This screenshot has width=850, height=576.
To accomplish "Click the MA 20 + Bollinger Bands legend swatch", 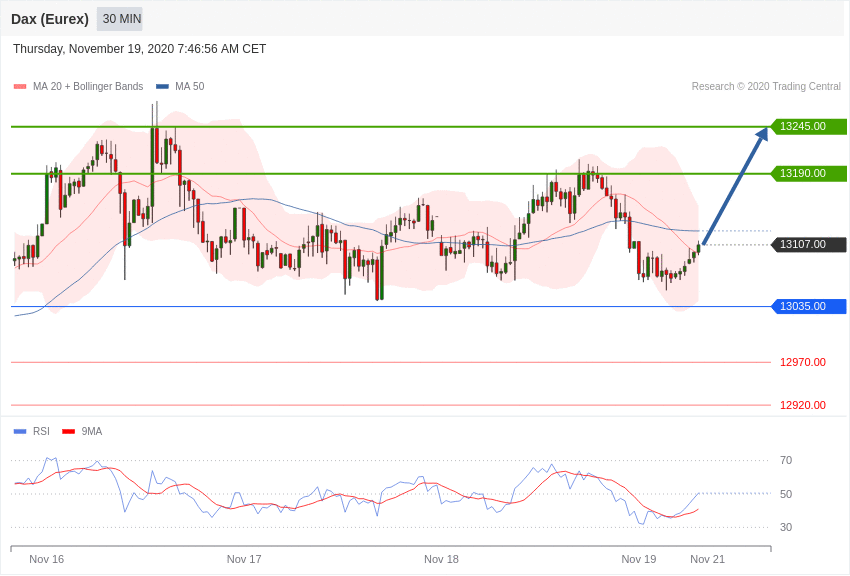I will tap(20, 86).
